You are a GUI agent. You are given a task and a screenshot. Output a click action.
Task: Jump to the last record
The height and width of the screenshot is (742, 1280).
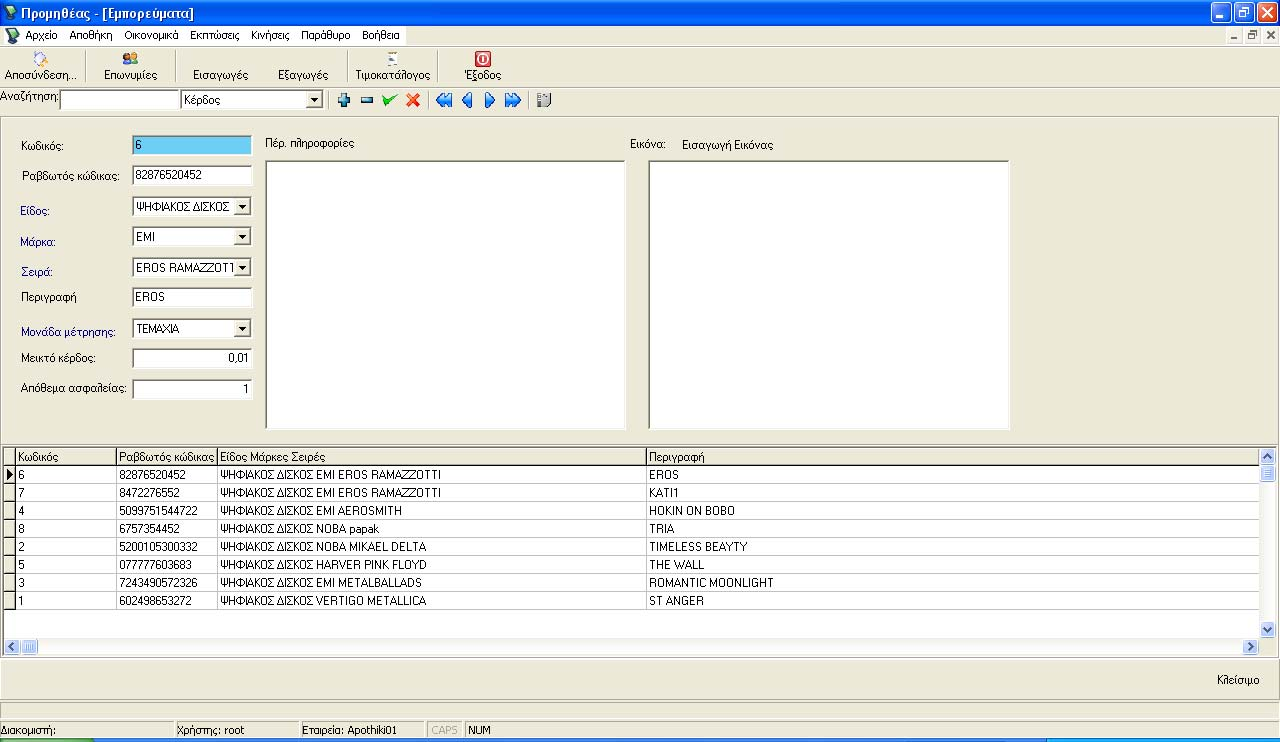[x=513, y=100]
